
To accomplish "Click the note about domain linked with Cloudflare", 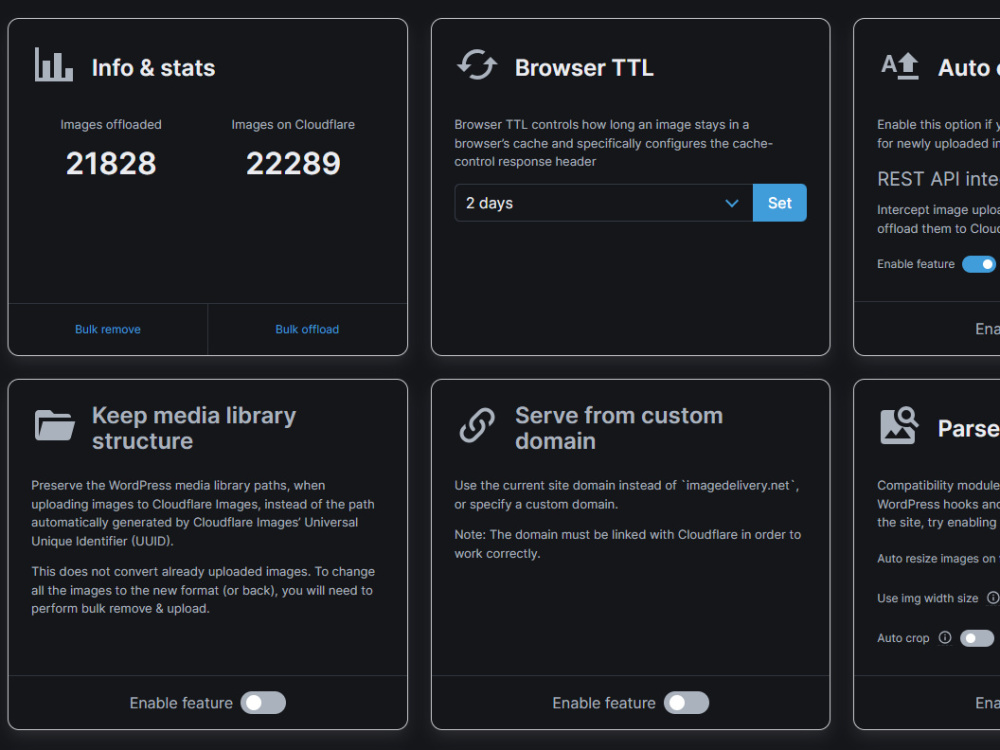I will click(628, 544).
